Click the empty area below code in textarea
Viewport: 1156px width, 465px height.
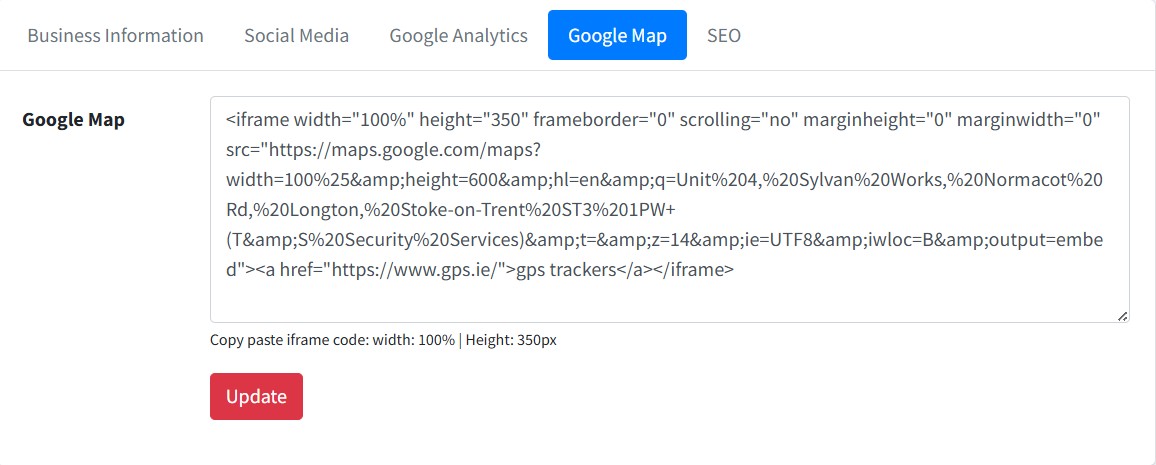coord(668,301)
